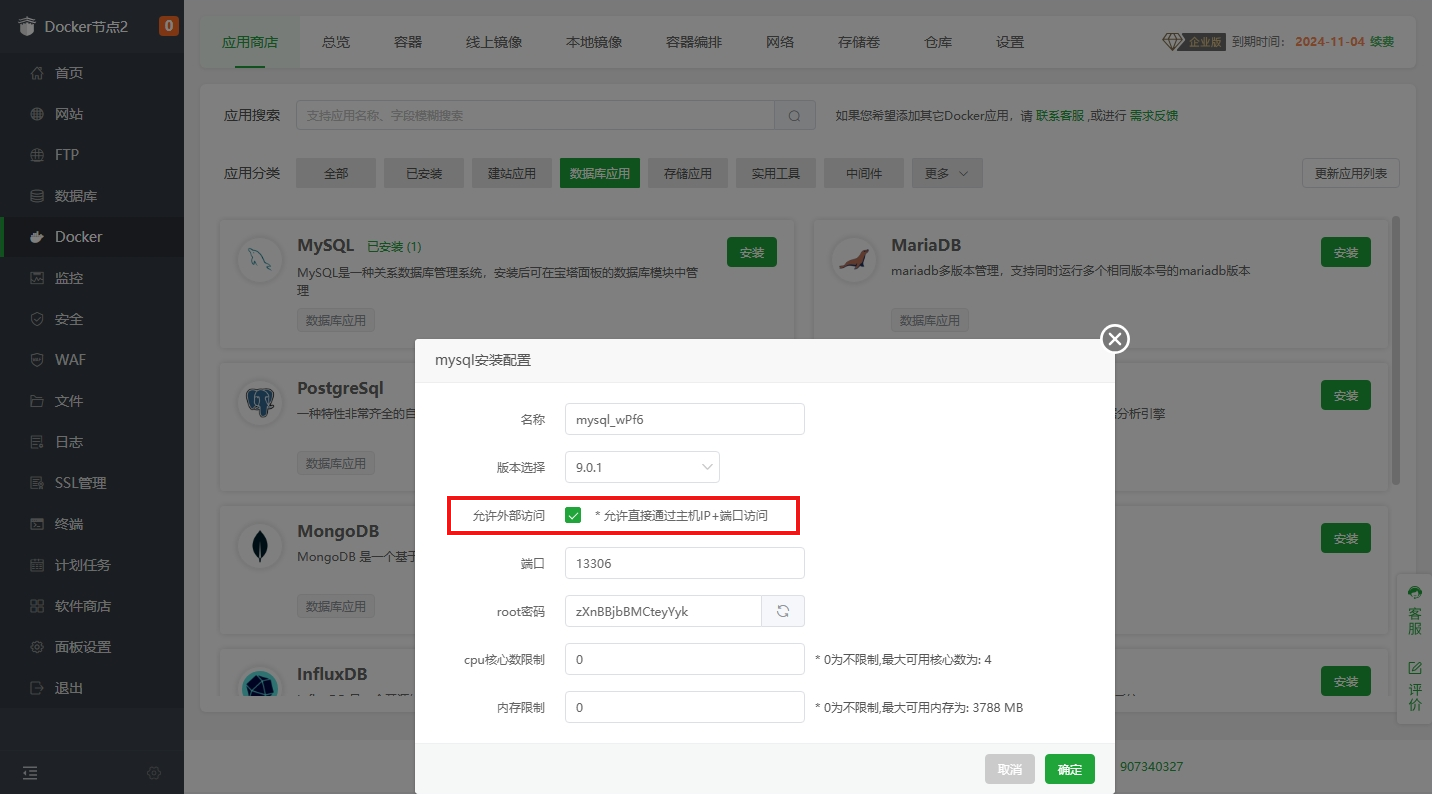Click the 退出 logout sidebar item
1432x794 pixels.
point(92,688)
